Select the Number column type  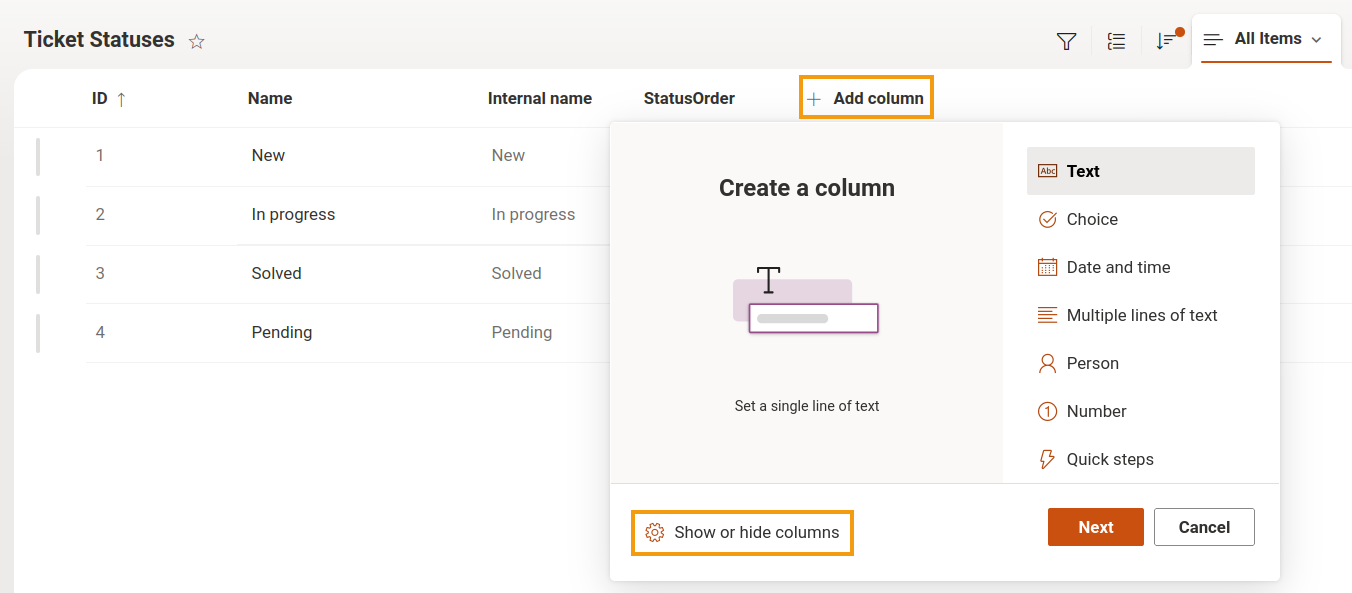[x=1141, y=411]
